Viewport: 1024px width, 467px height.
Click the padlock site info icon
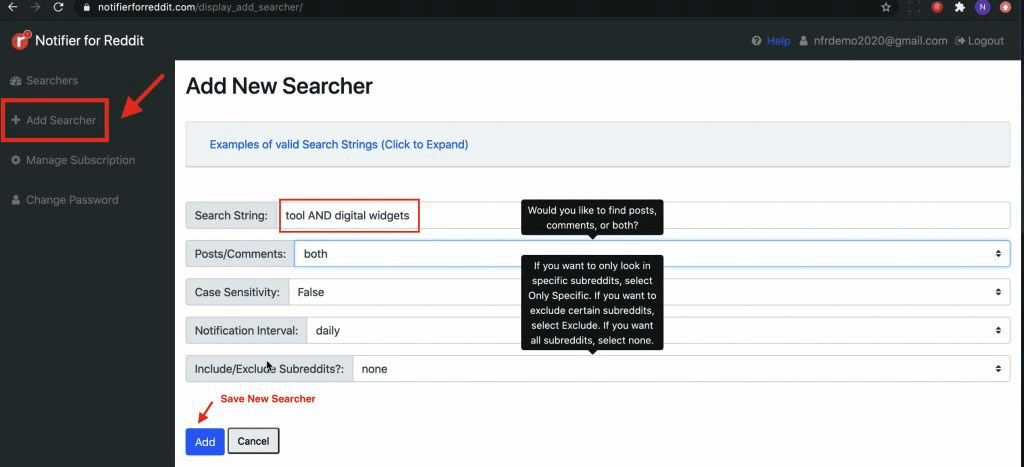86,8
